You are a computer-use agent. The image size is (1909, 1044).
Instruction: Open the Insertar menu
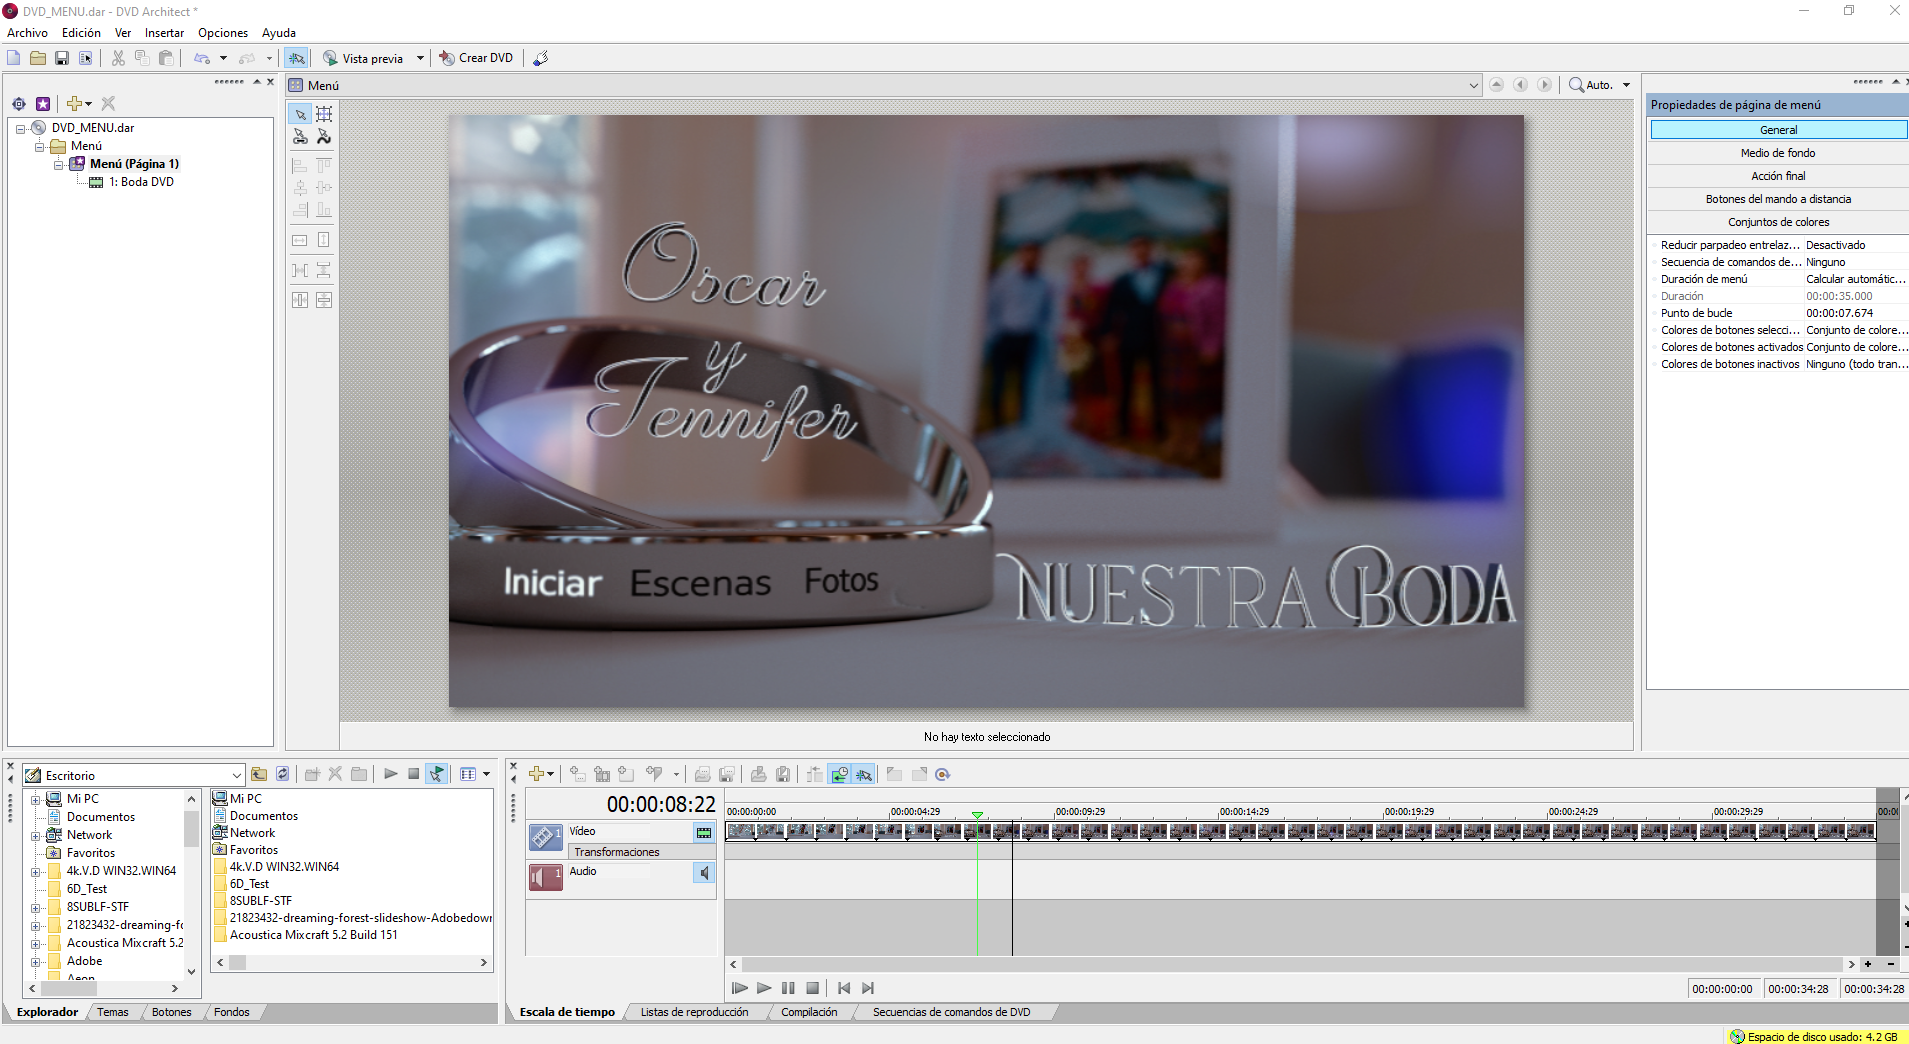pyautogui.click(x=164, y=33)
